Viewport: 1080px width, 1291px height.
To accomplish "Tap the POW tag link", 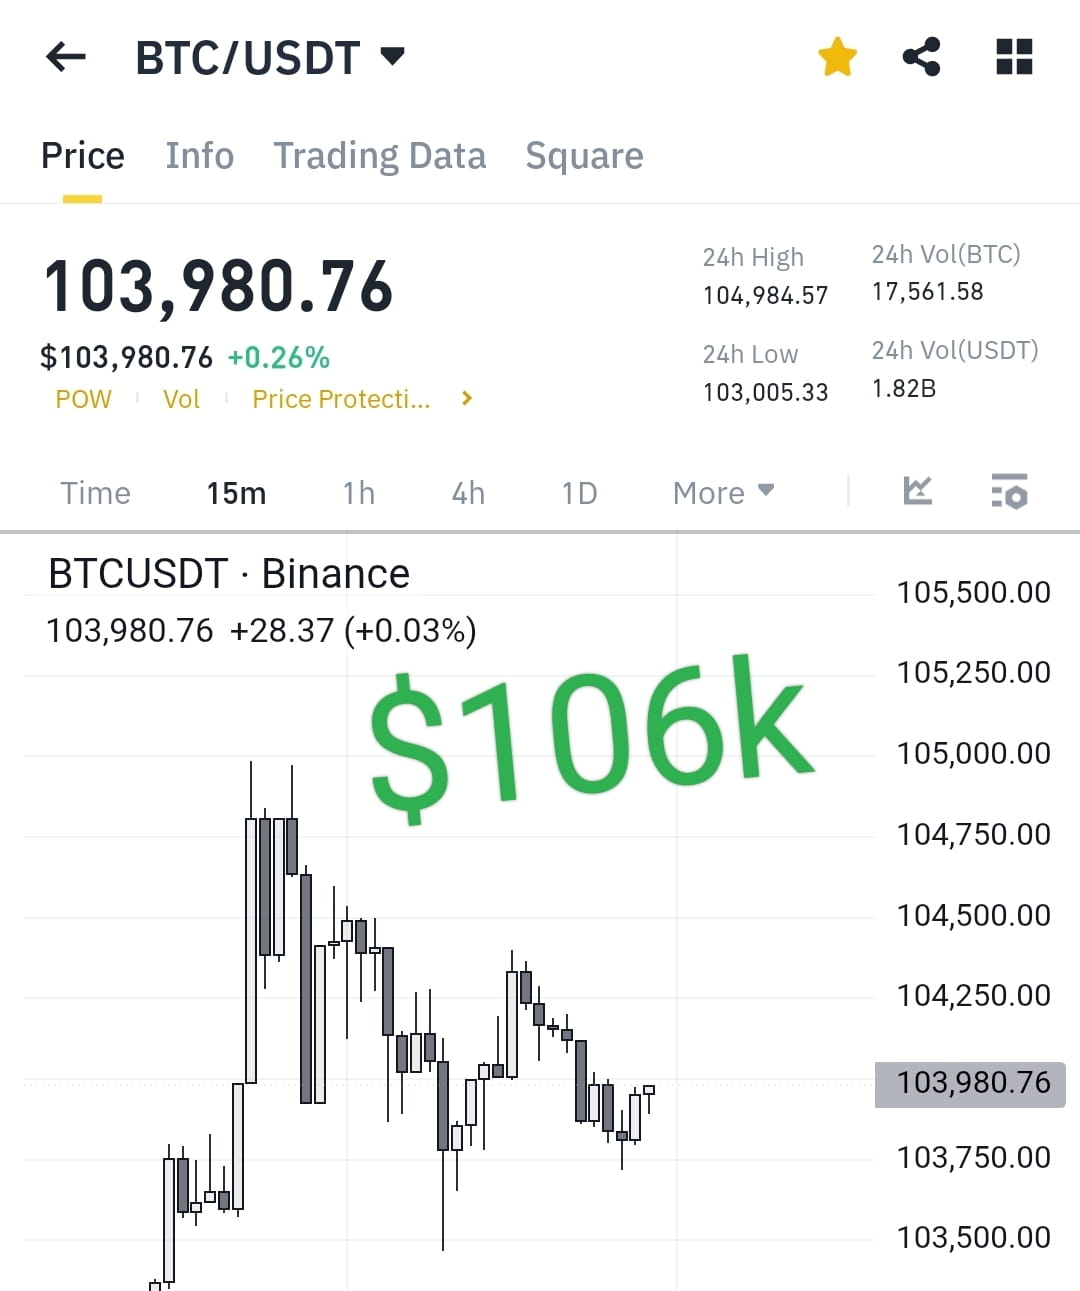I will [83, 399].
